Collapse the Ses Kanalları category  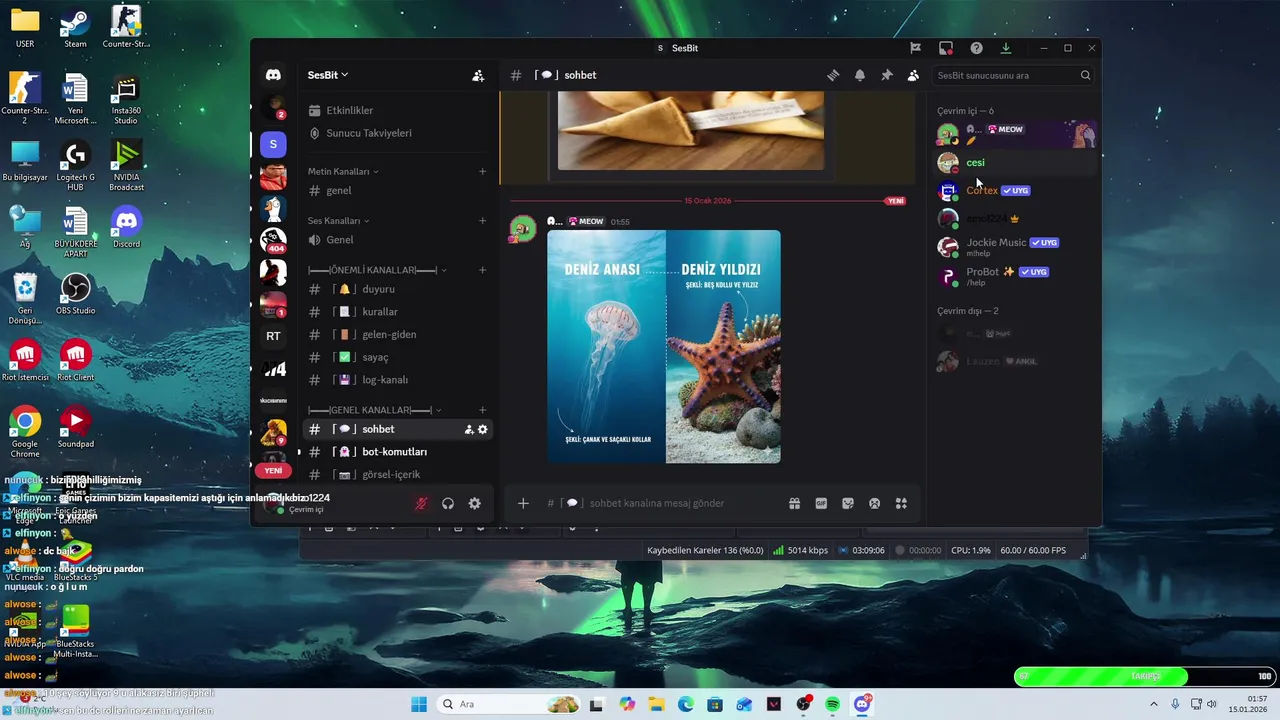[338, 220]
